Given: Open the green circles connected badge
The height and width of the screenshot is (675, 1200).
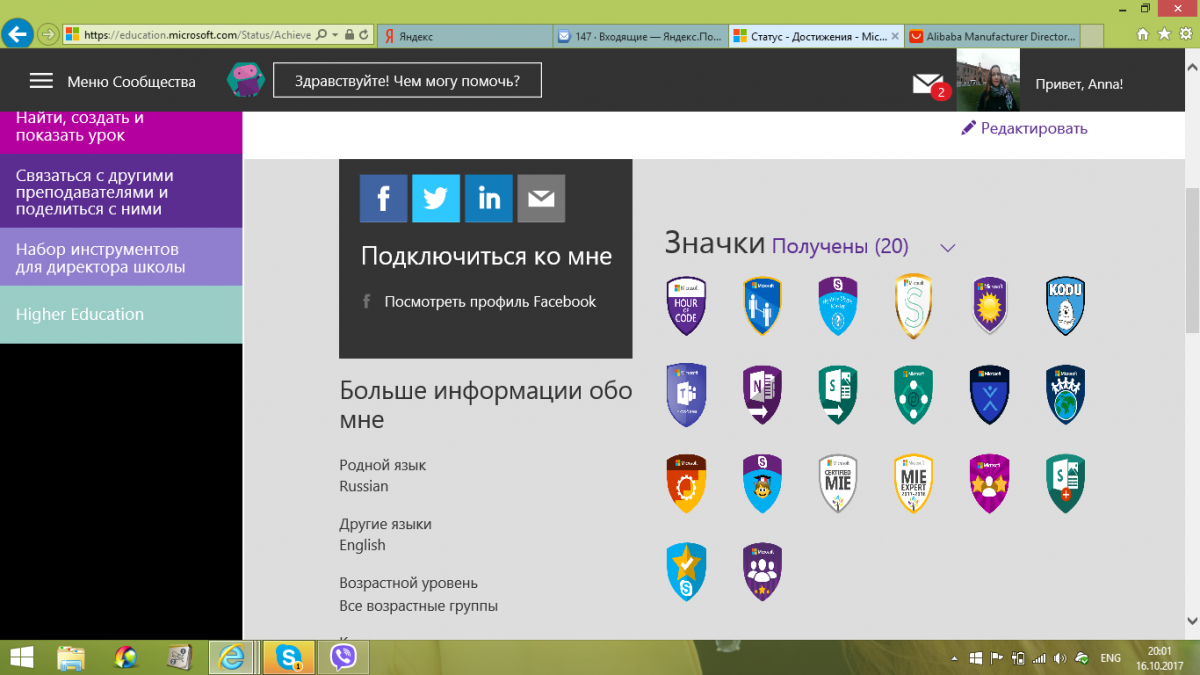Looking at the screenshot, I should 914,396.
